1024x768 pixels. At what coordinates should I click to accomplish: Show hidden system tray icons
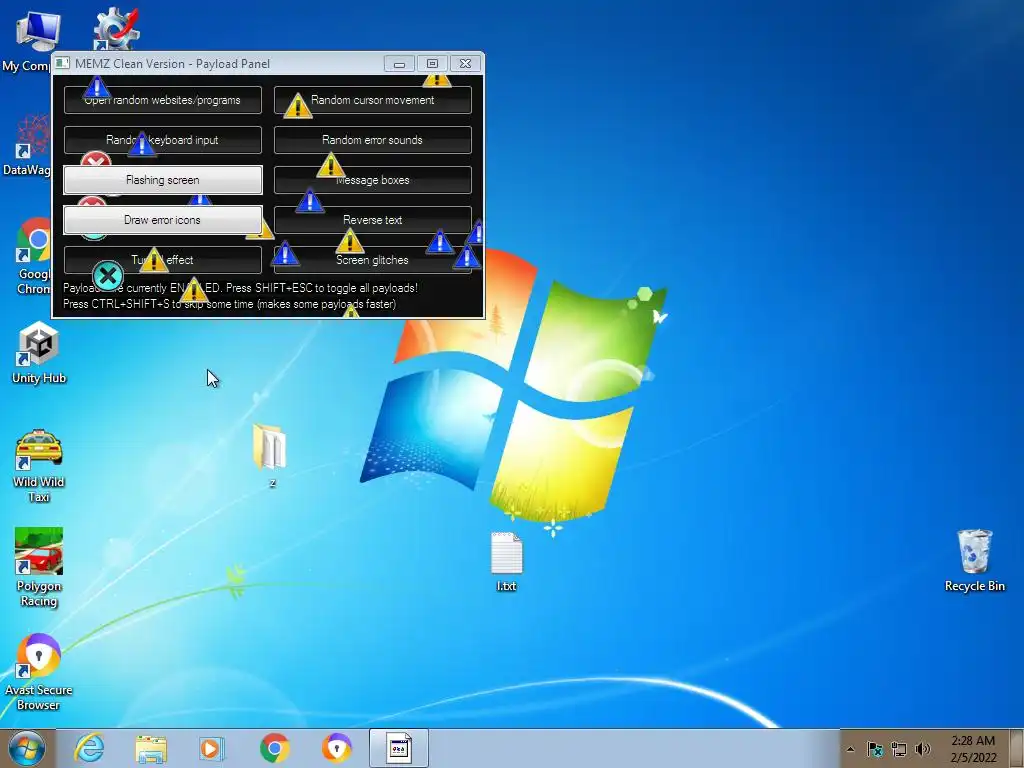(850, 749)
